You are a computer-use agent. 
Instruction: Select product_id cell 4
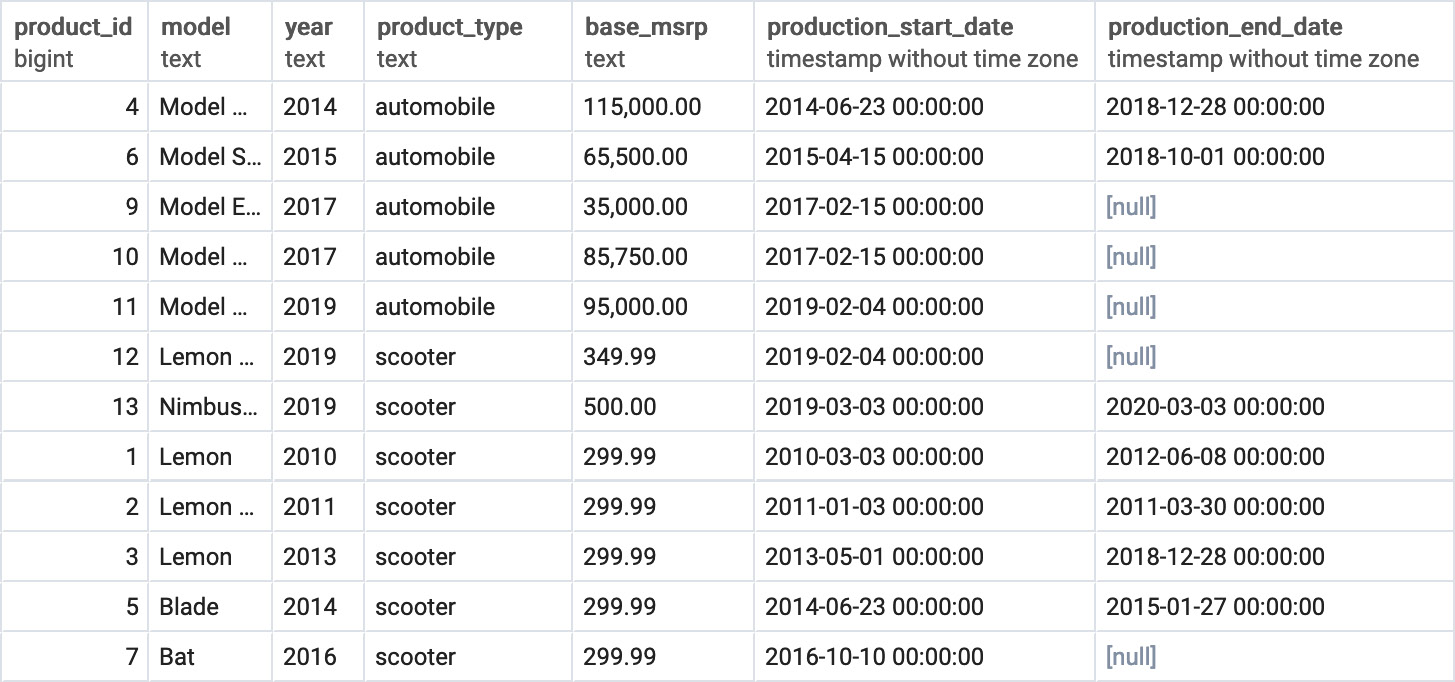click(74, 106)
